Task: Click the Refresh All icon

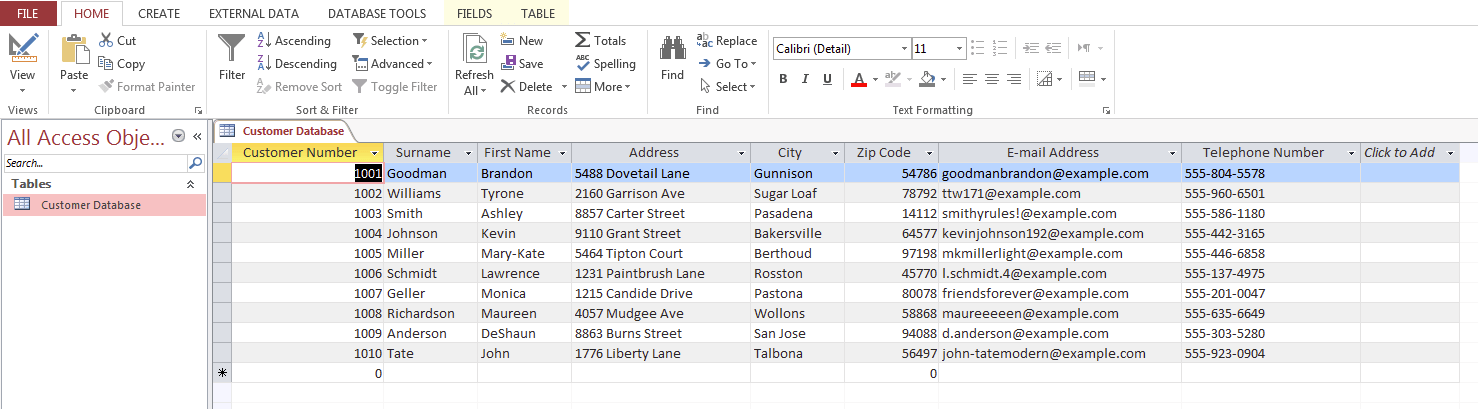Action: click(x=474, y=50)
